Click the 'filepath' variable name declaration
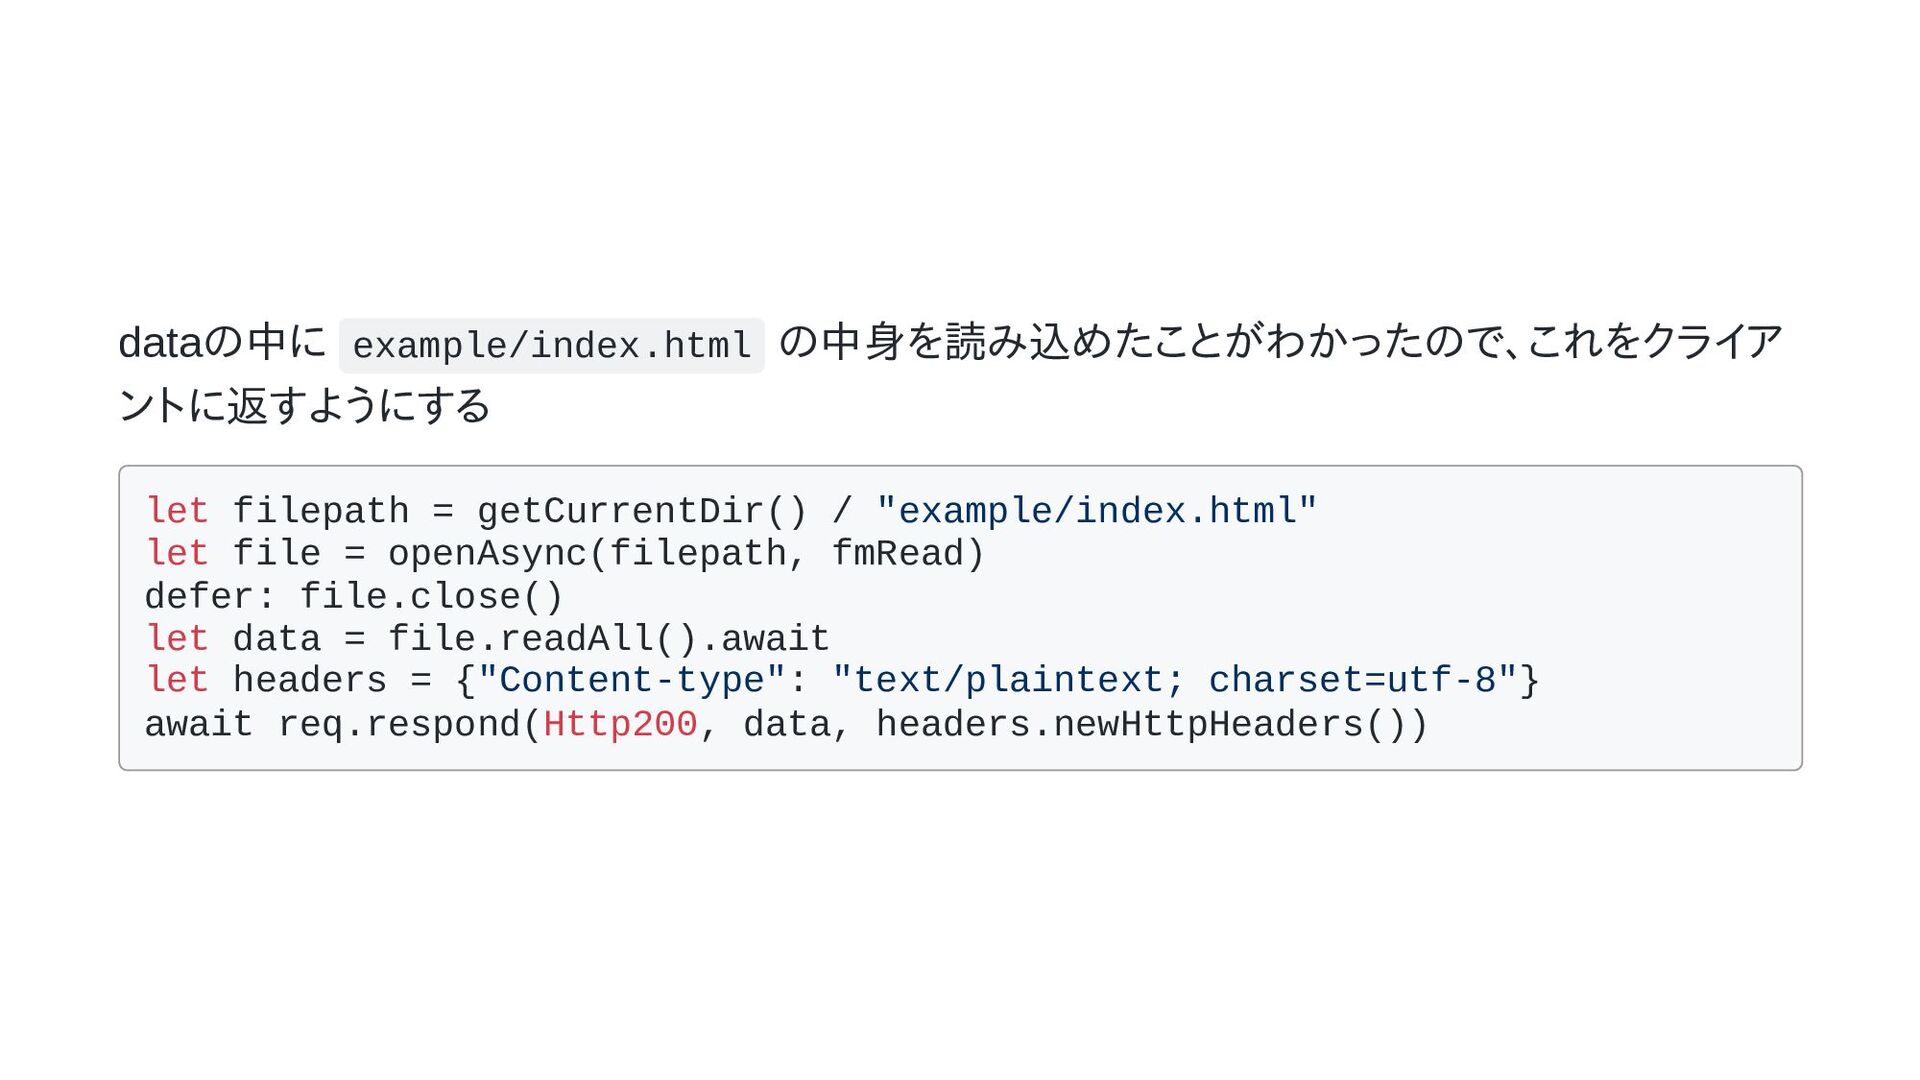This screenshot has height=1080, width=1920. (321, 511)
